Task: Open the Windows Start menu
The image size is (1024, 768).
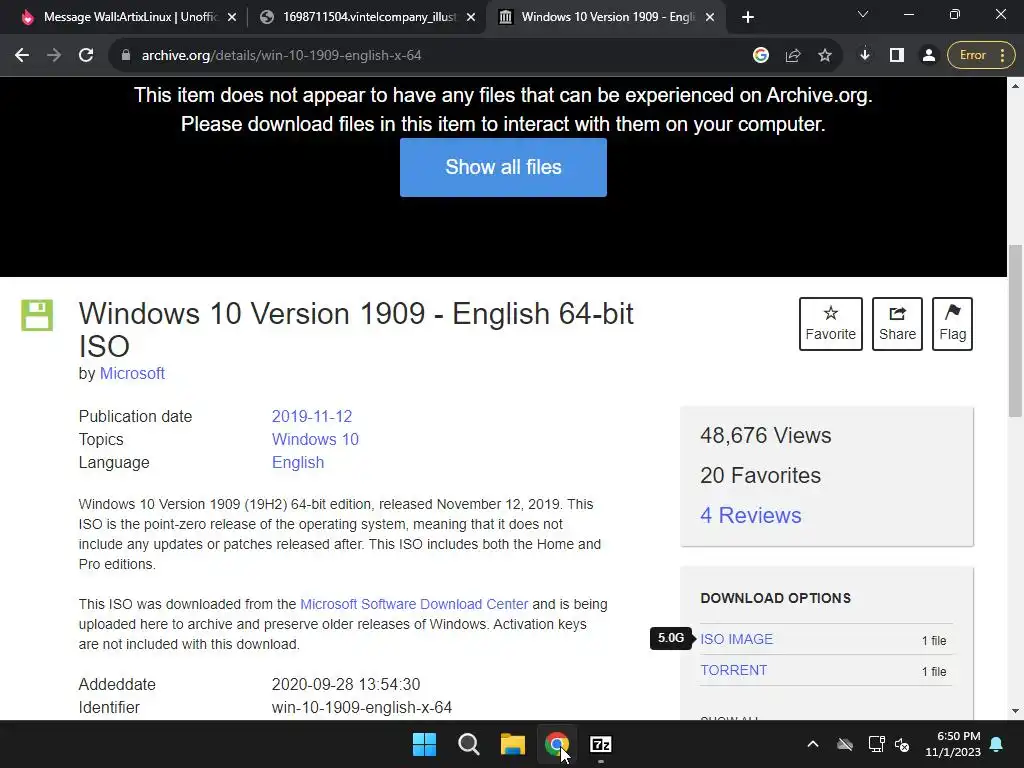Action: pos(424,744)
